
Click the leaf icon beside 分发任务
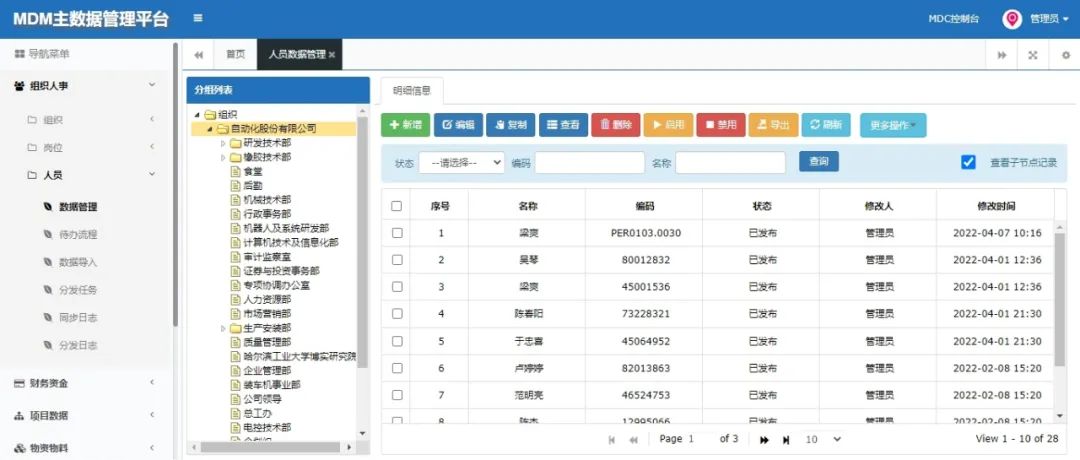(x=48, y=290)
